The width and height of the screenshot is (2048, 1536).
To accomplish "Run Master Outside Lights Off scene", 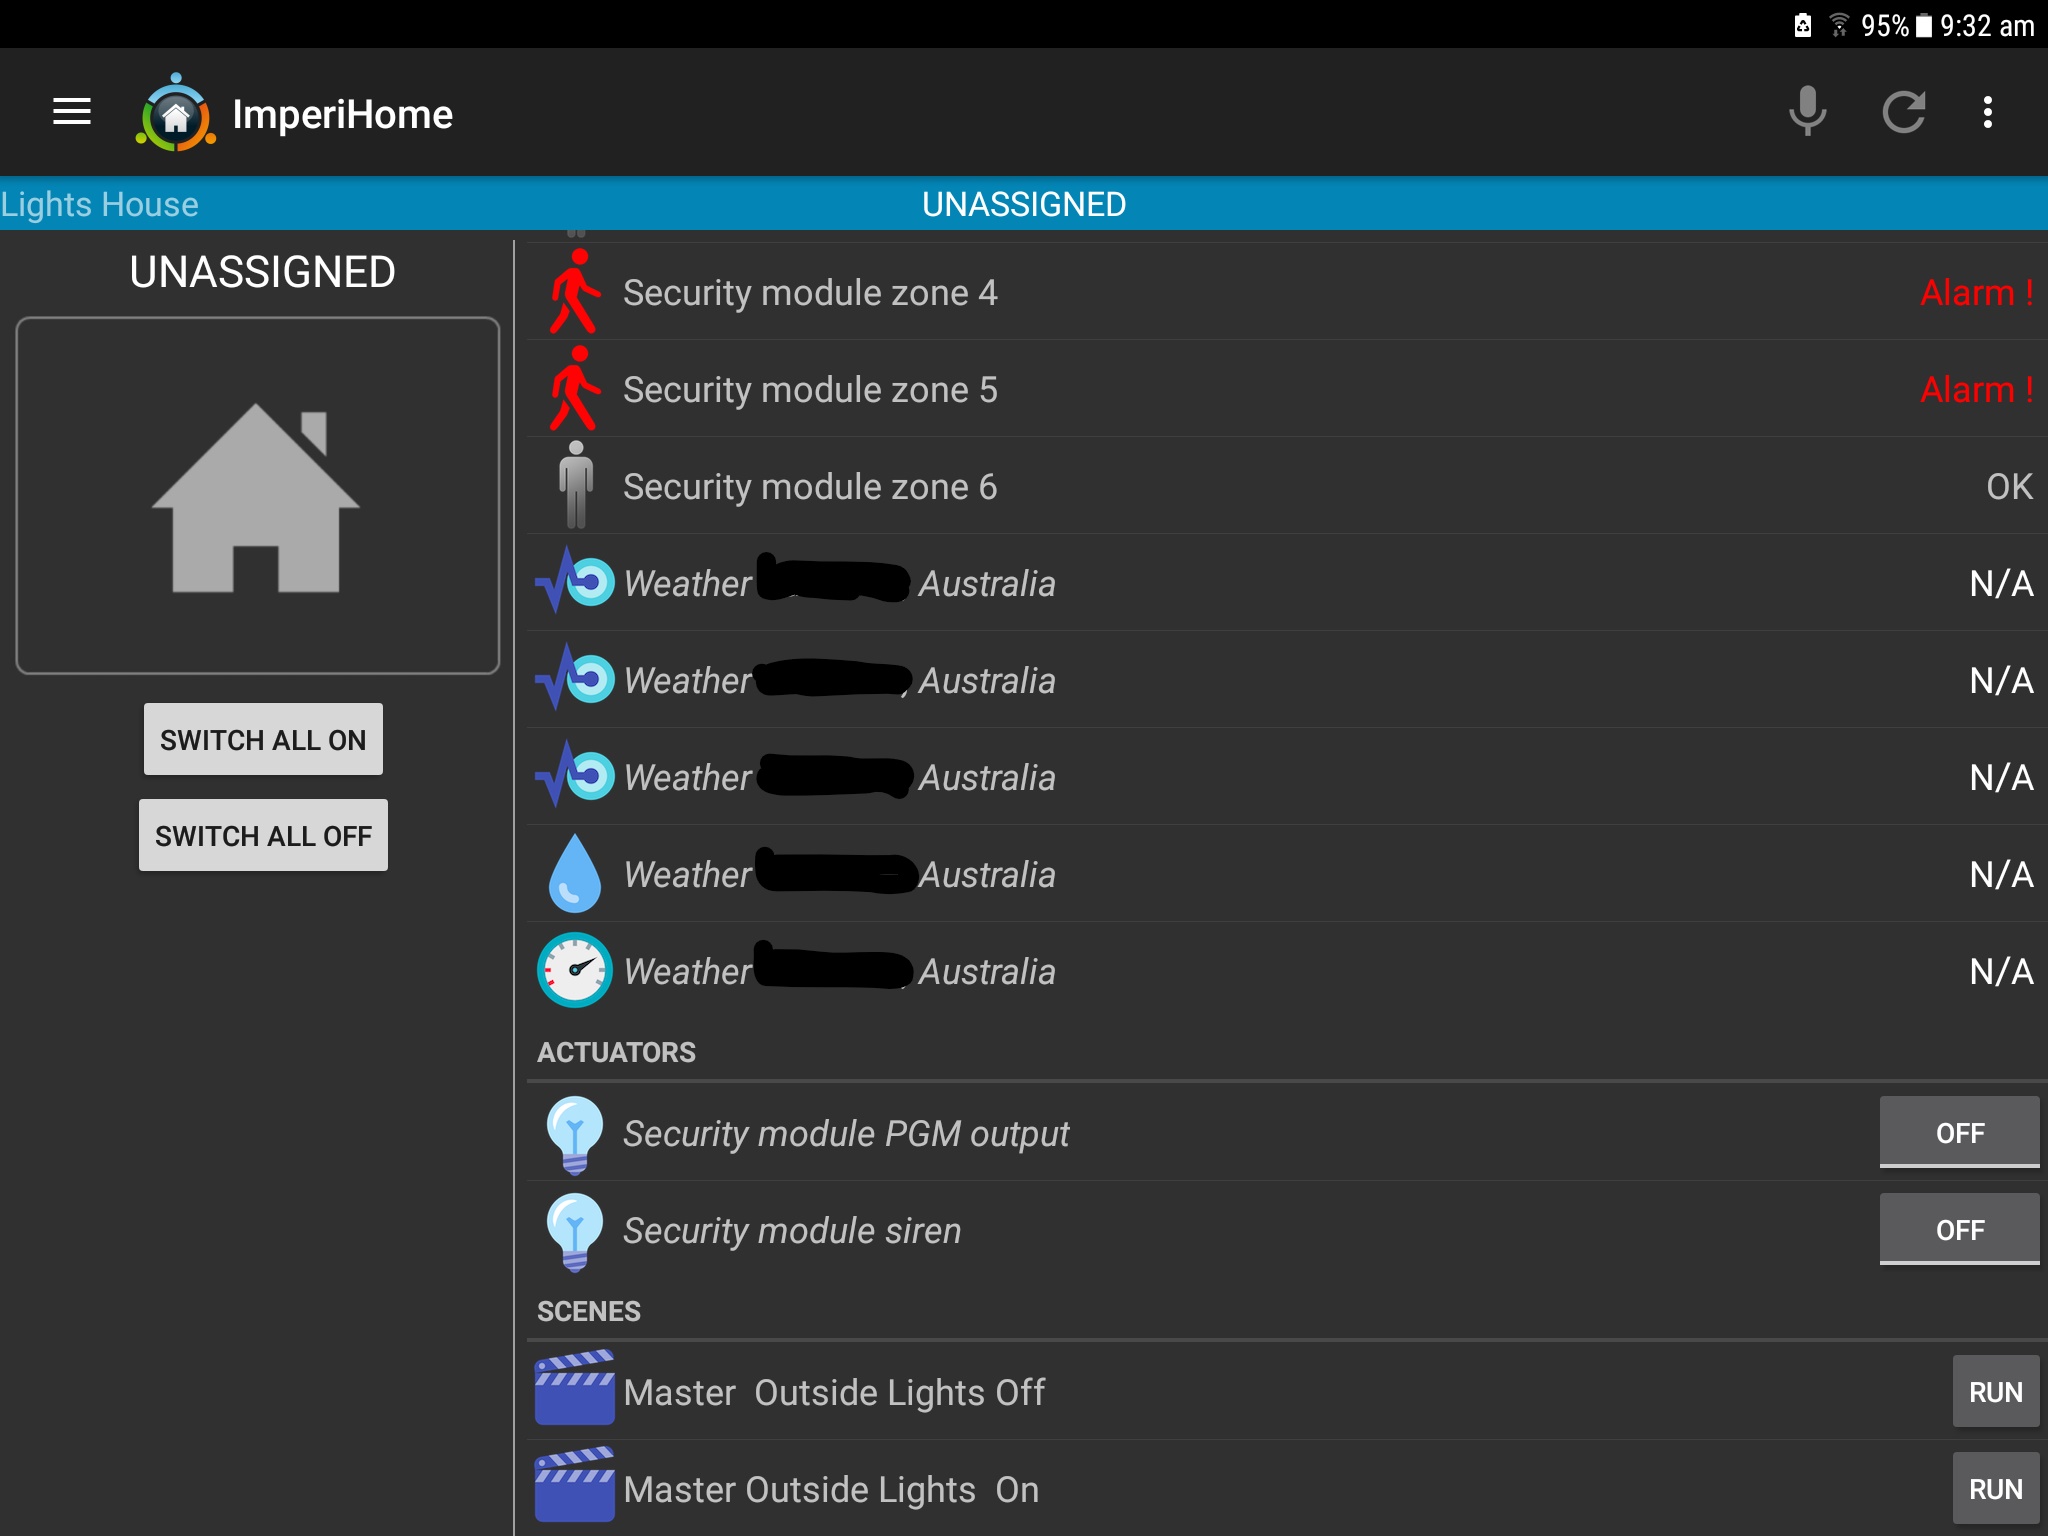I will (x=1994, y=1391).
